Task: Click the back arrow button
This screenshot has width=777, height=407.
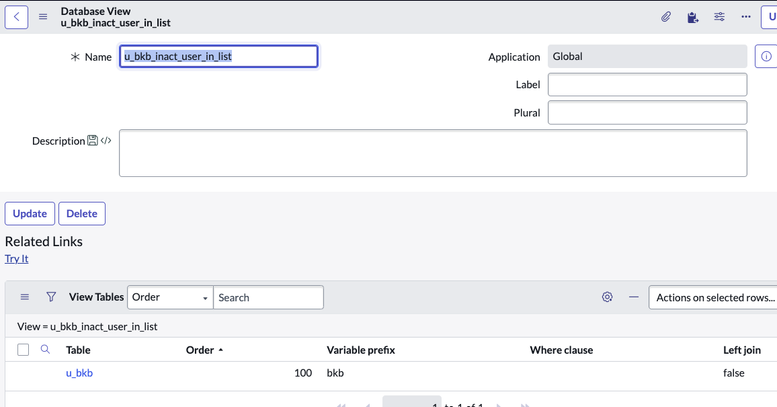Action: click(x=17, y=17)
